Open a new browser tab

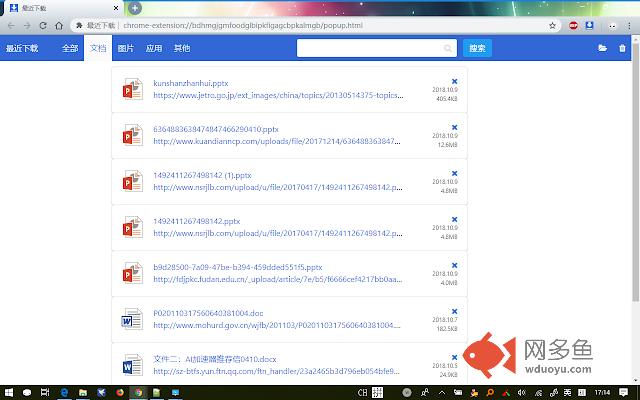click(135, 8)
